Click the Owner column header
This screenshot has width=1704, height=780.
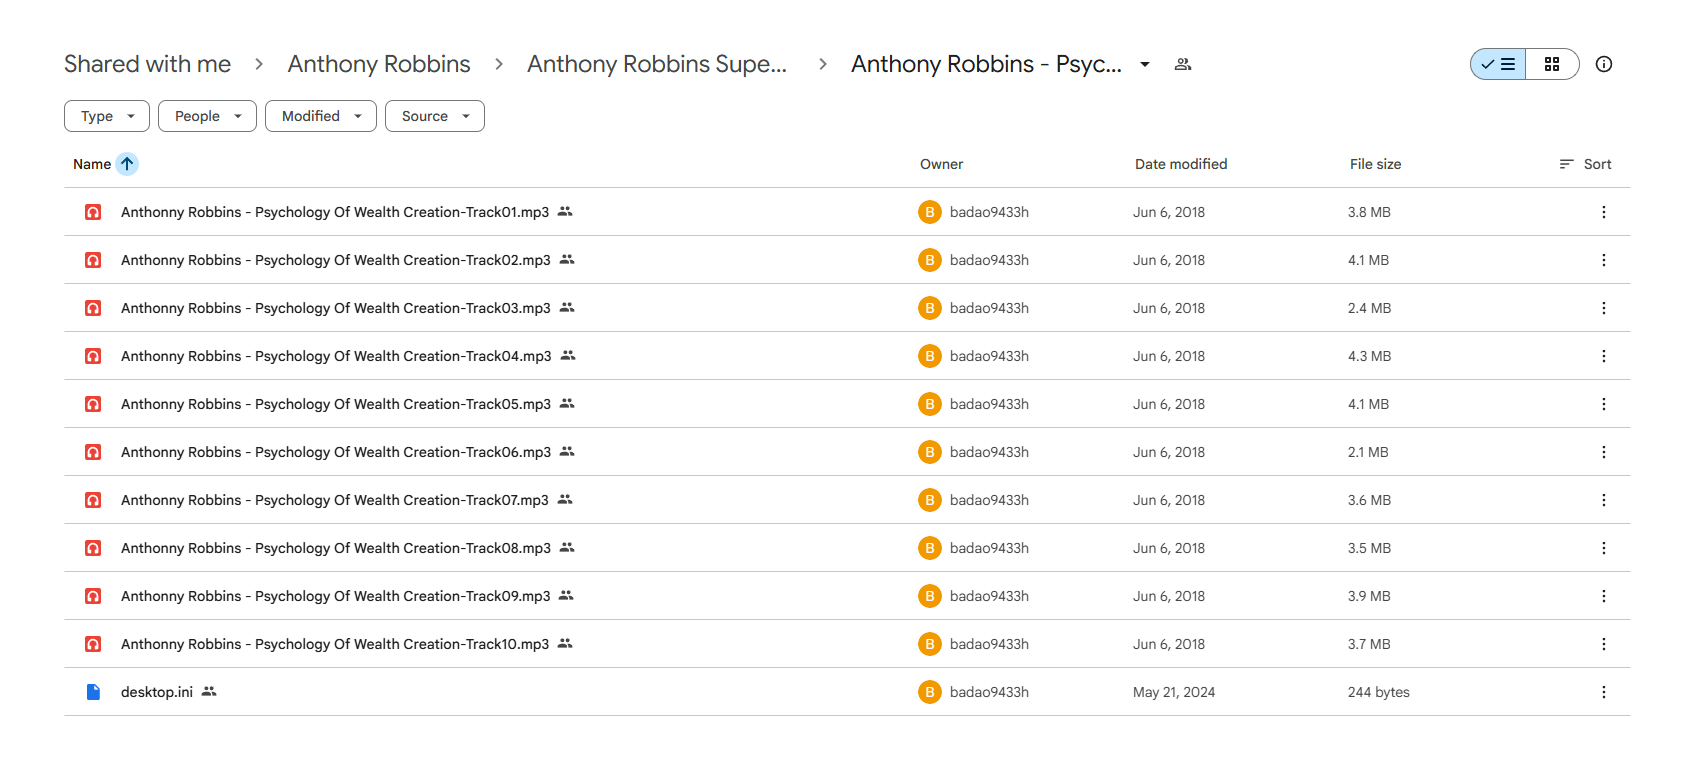pyautogui.click(x=942, y=164)
